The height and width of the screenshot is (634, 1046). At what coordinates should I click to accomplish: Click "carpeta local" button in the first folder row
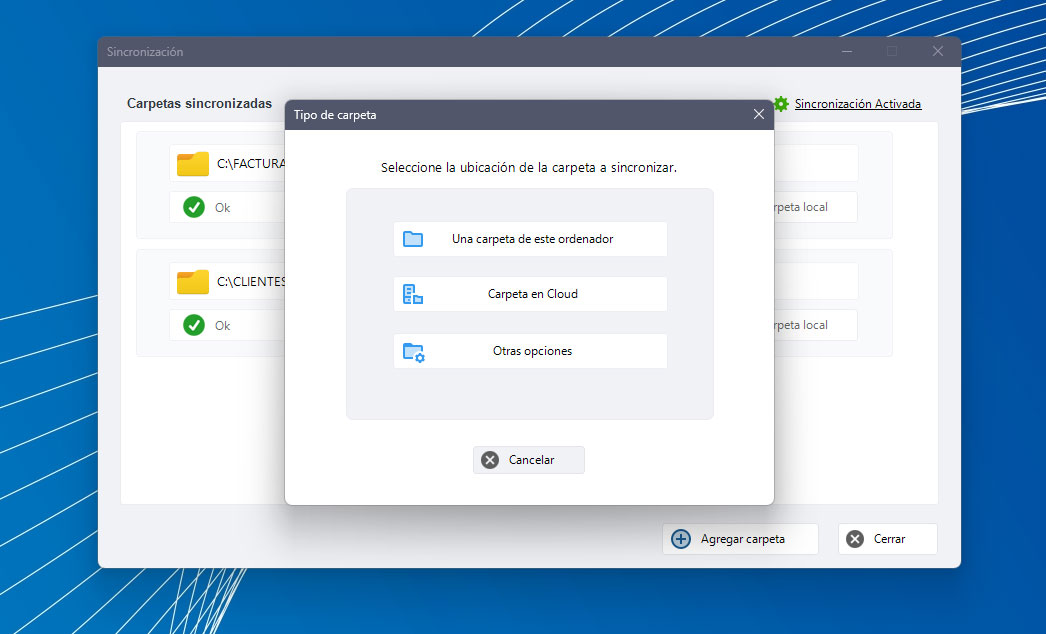tap(815, 208)
